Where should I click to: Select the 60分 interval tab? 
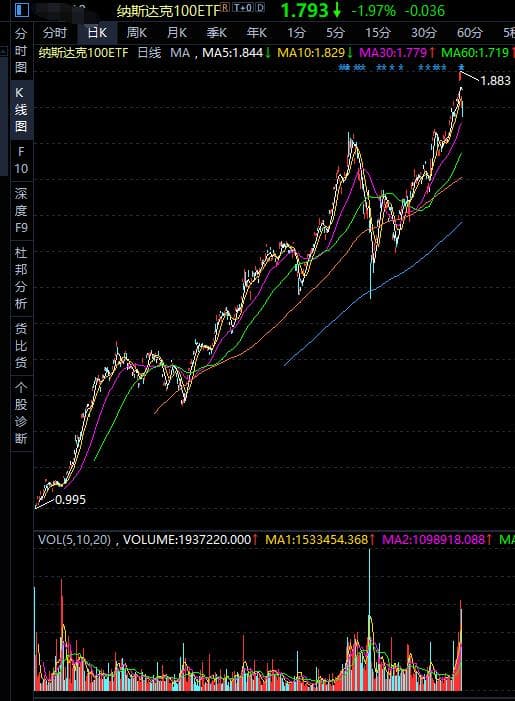coord(469,33)
